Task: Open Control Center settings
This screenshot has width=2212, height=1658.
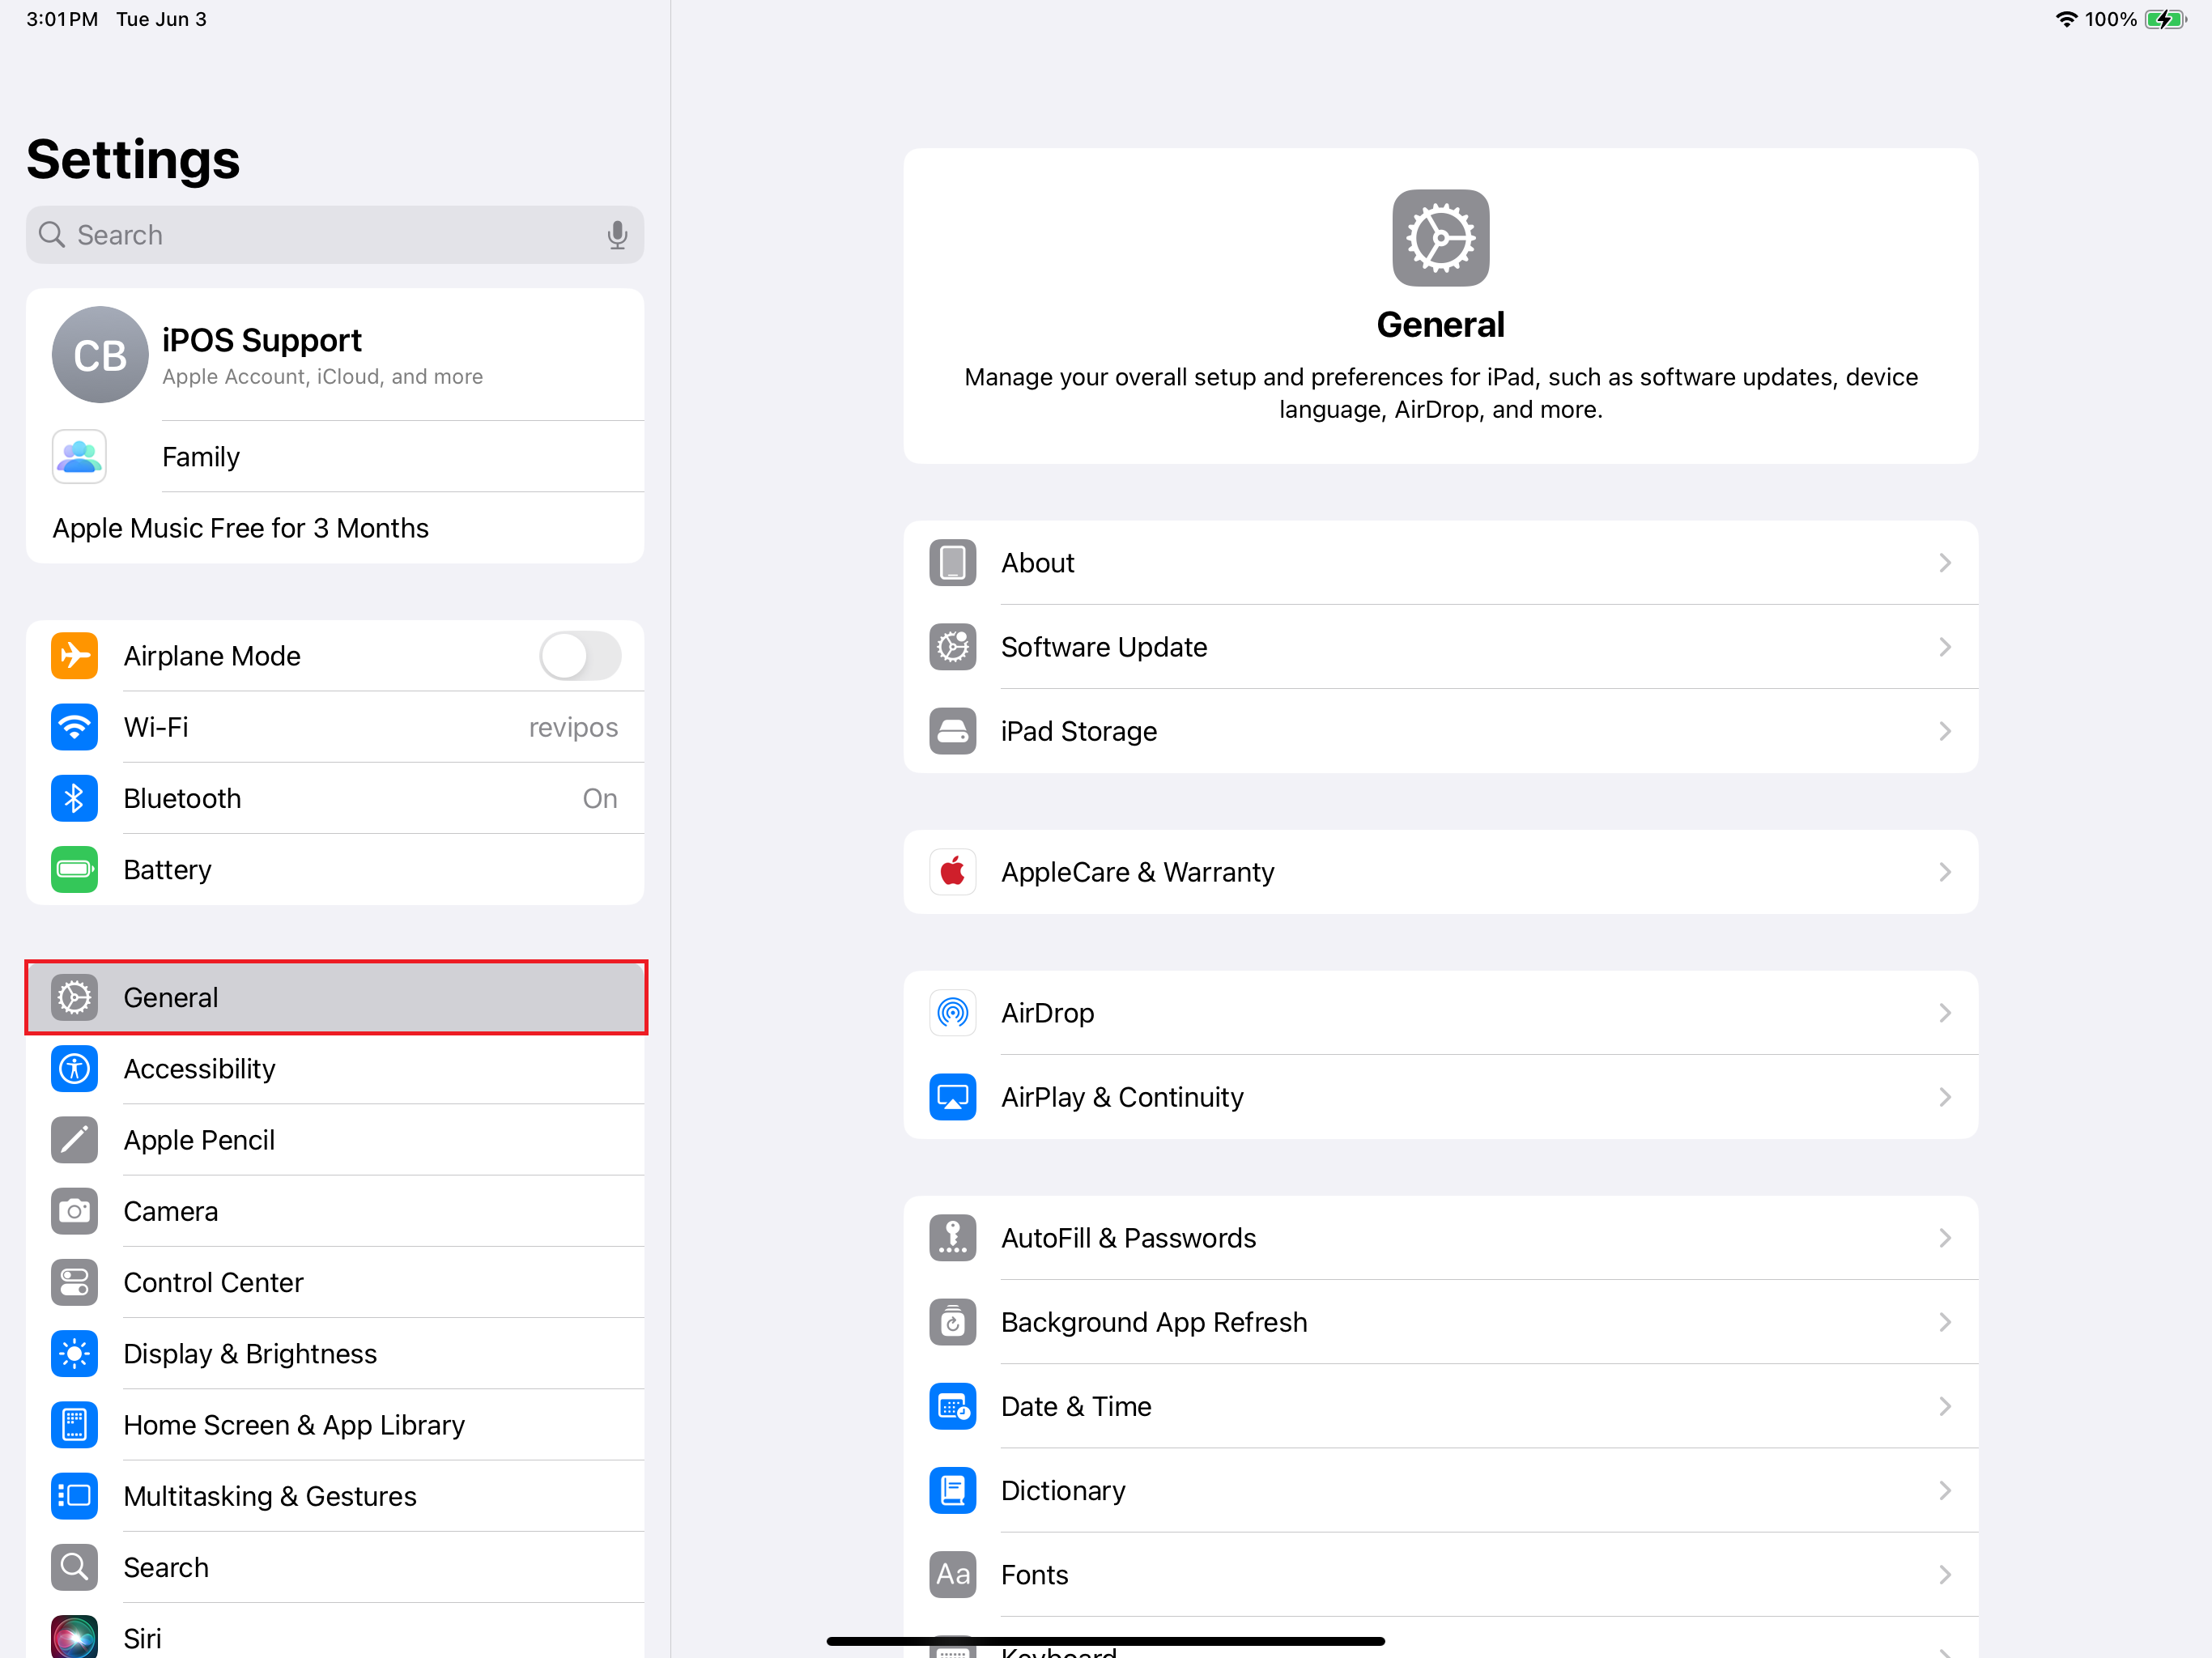Action: (x=335, y=1282)
